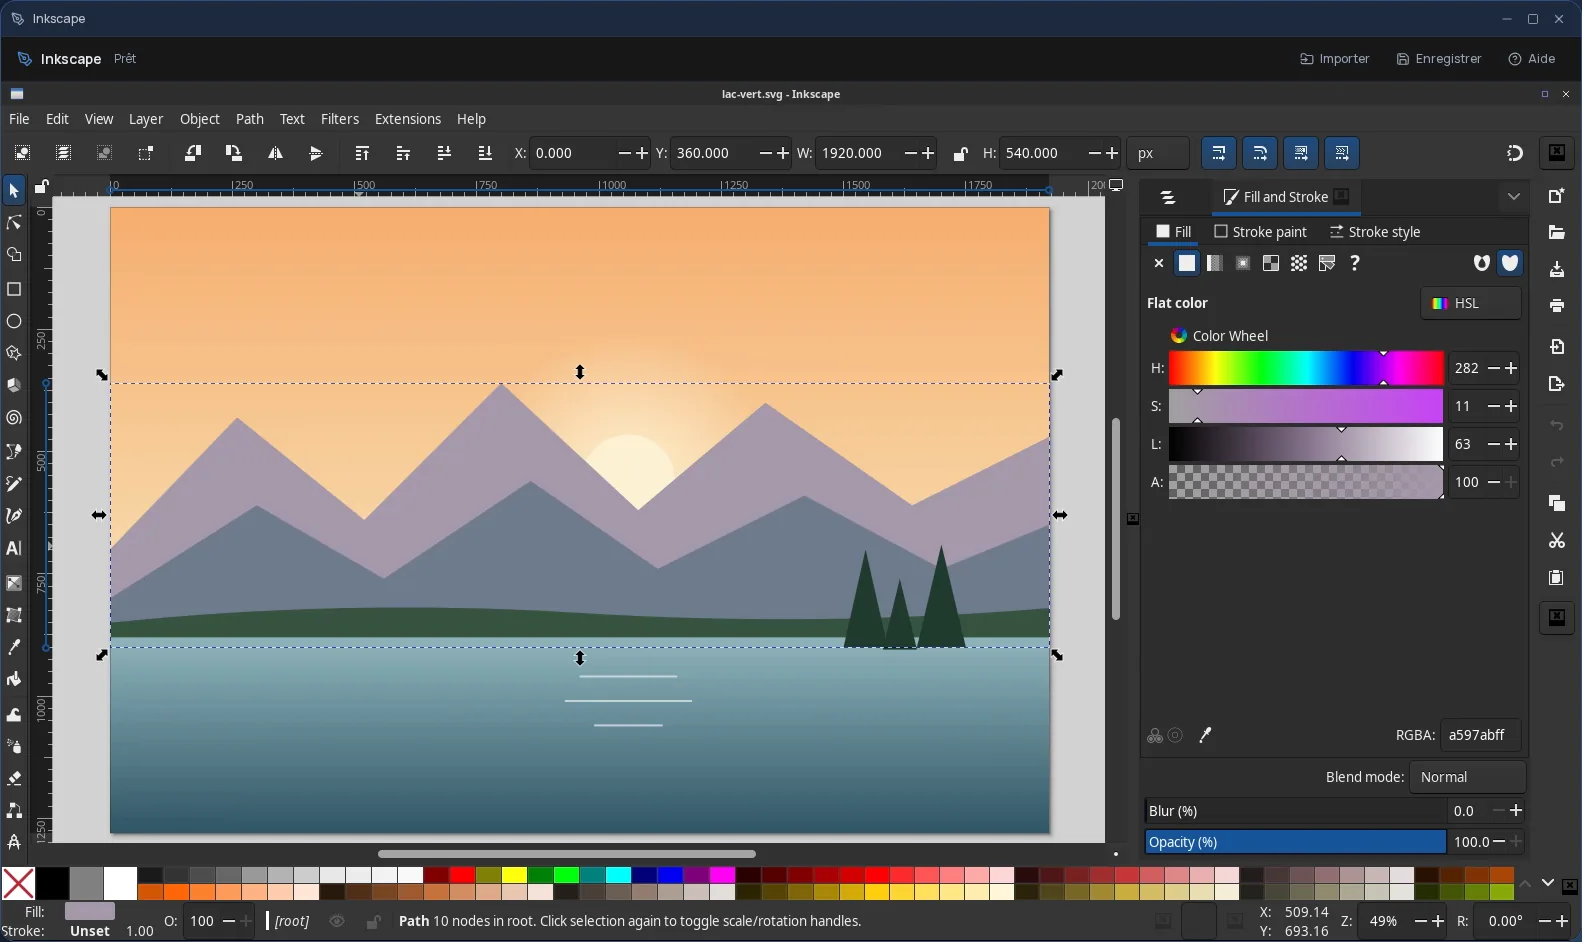The height and width of the screenshot is (942, 1582).
Task: Open the HSL color mode dropdown
Action: 1471,303
